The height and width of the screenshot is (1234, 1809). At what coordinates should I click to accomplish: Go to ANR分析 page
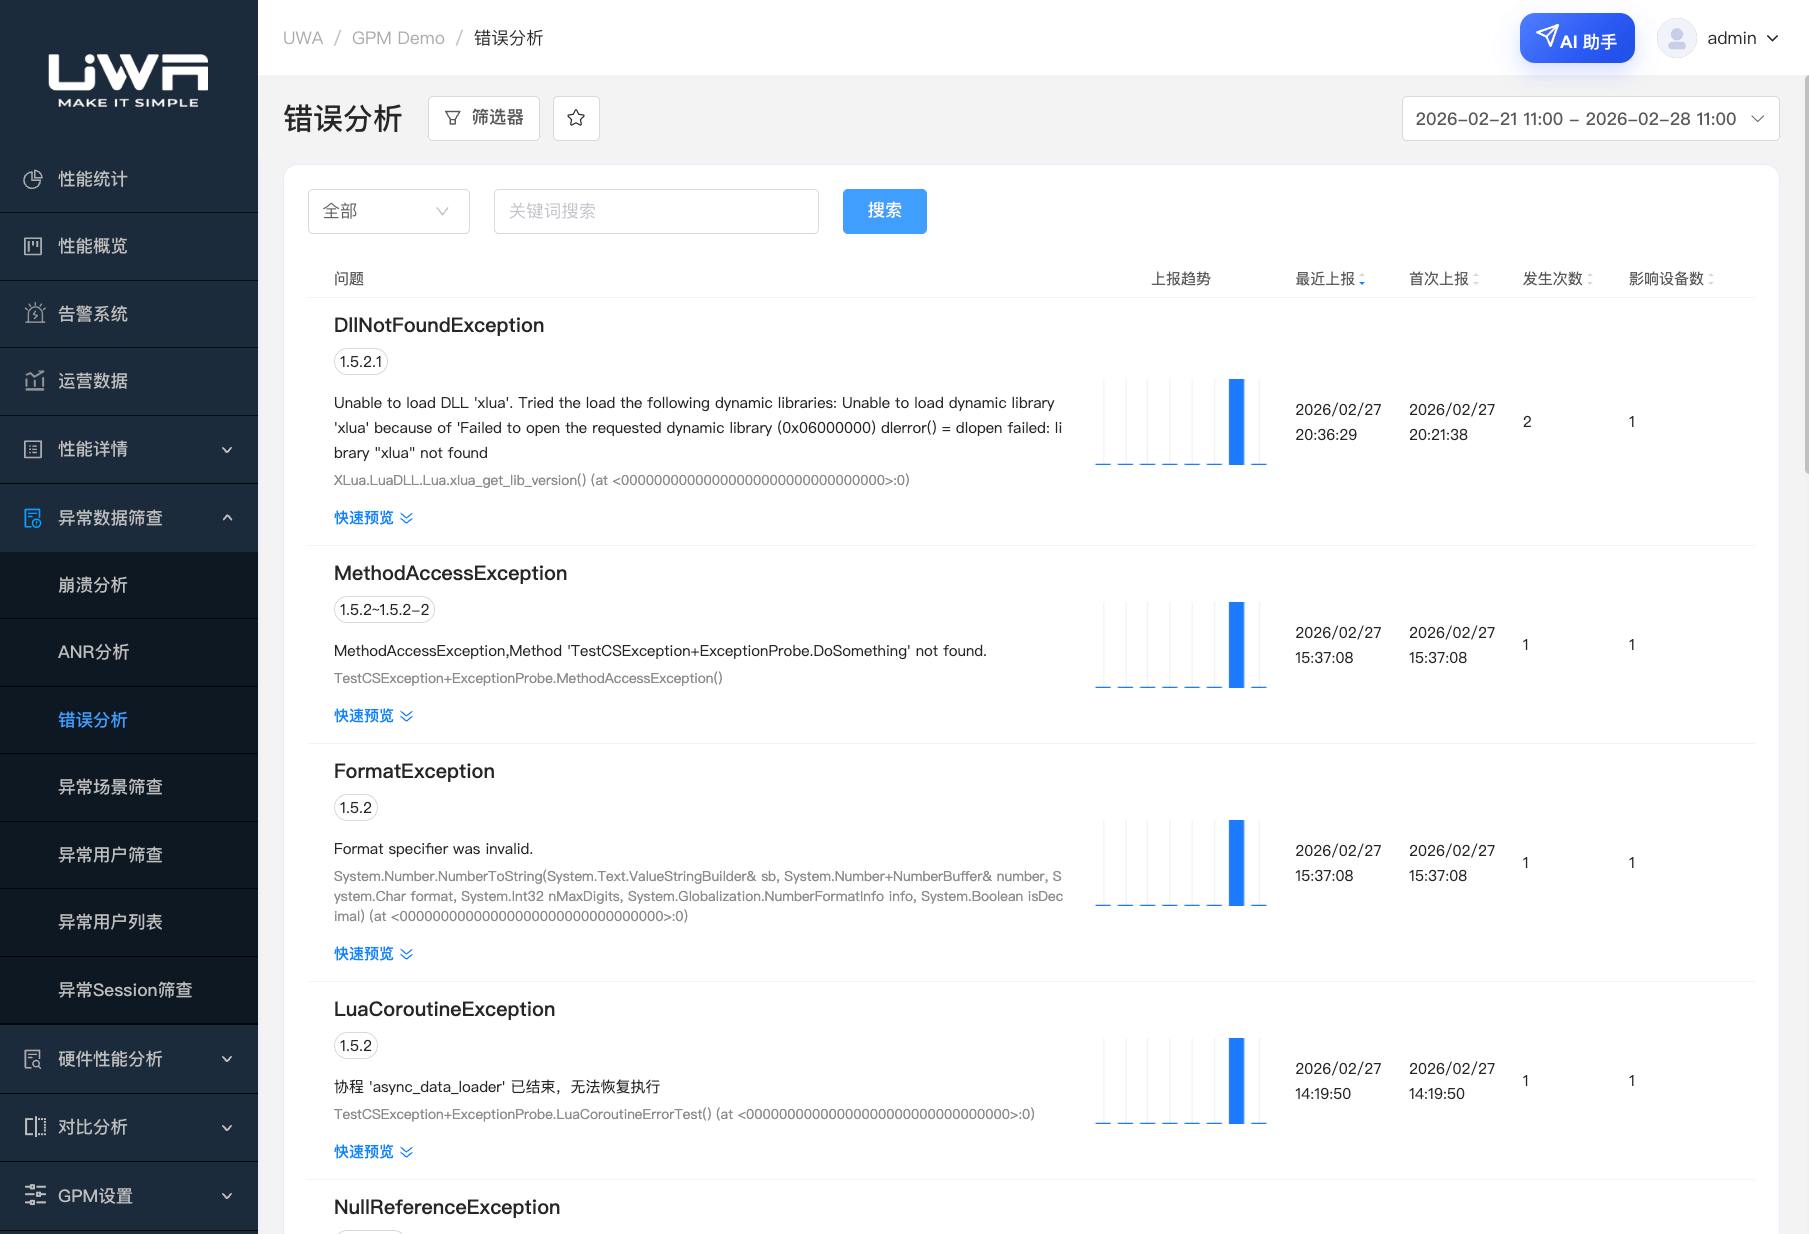pyautogui.click(x=93, y=652)
